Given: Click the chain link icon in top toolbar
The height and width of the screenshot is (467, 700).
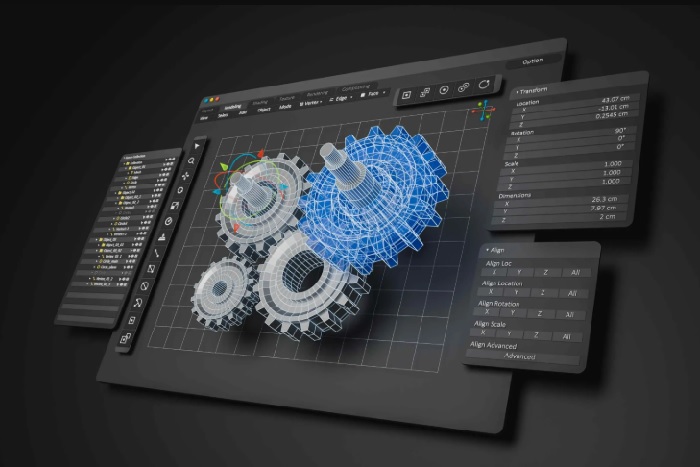Looking at the screenshot, I should tap(463, 88).
